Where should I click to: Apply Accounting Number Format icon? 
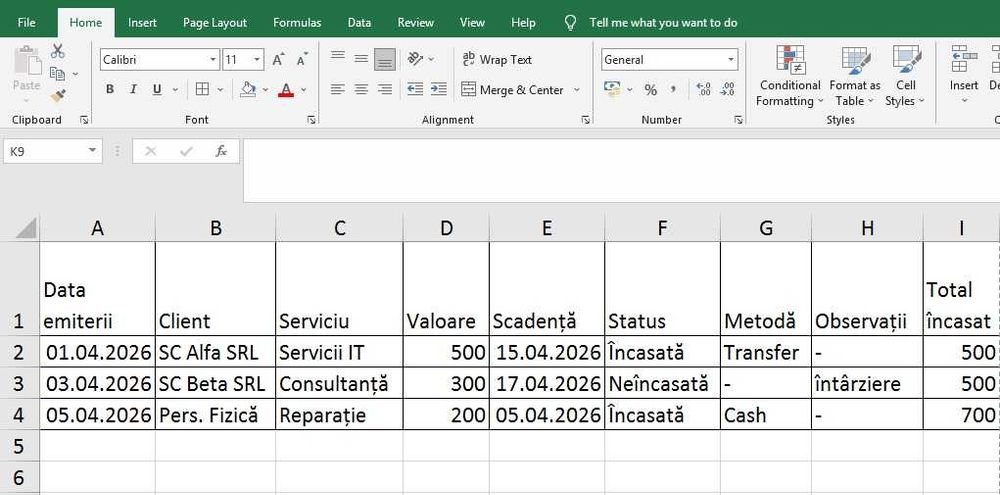[x=612, y=89]
